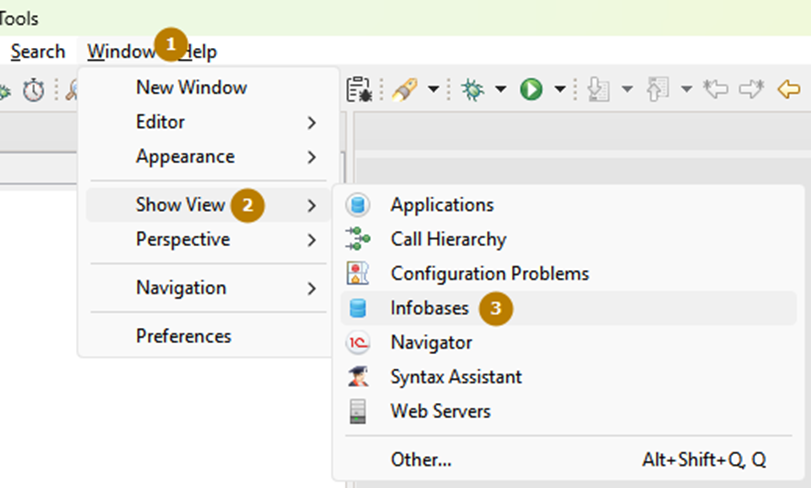Click the Next Annotation icon

(x=597, y=90)
